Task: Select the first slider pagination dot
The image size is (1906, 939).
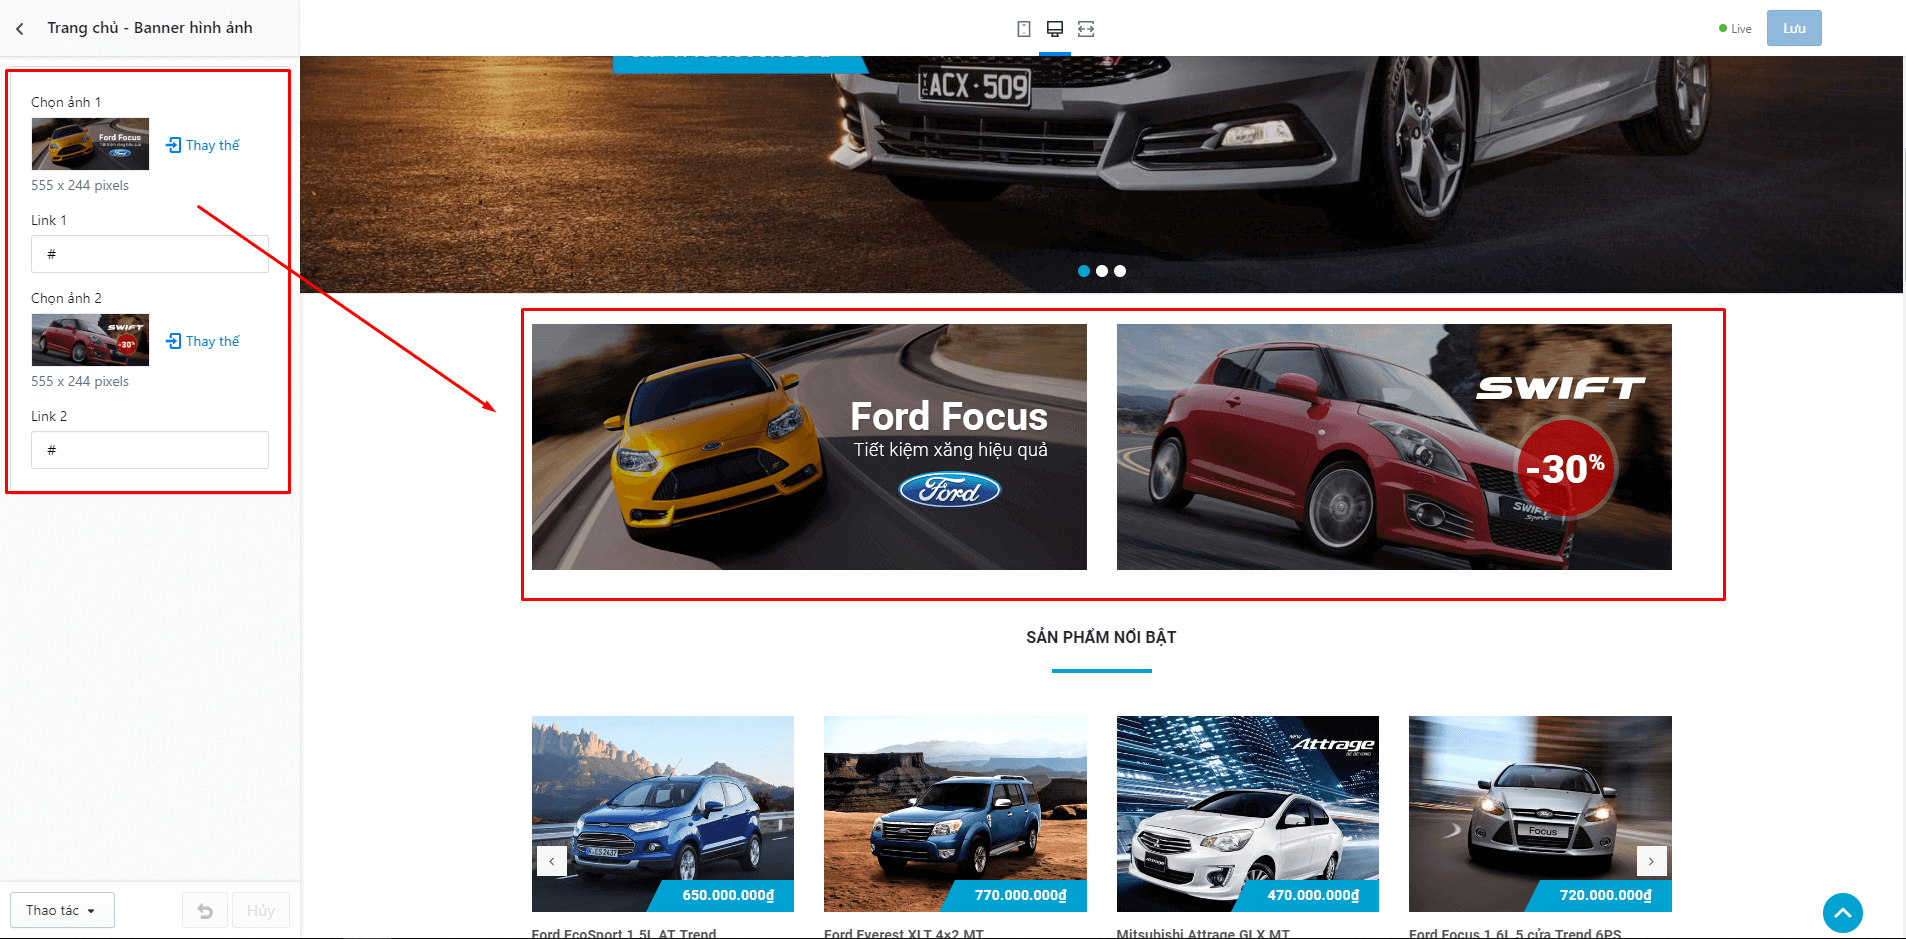Action: pos(1084,271)
